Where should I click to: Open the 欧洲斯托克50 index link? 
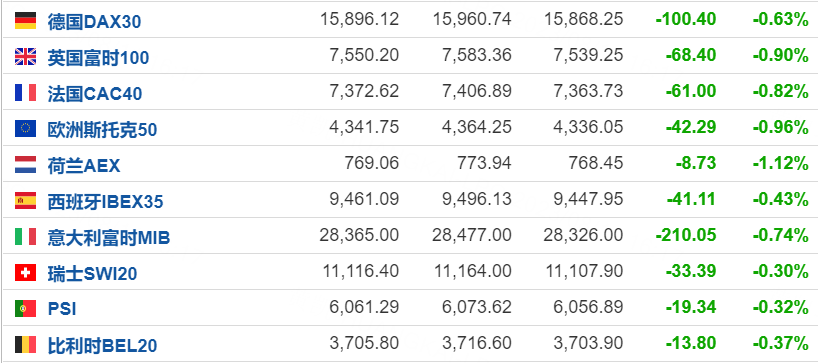(x=102, y=129)
